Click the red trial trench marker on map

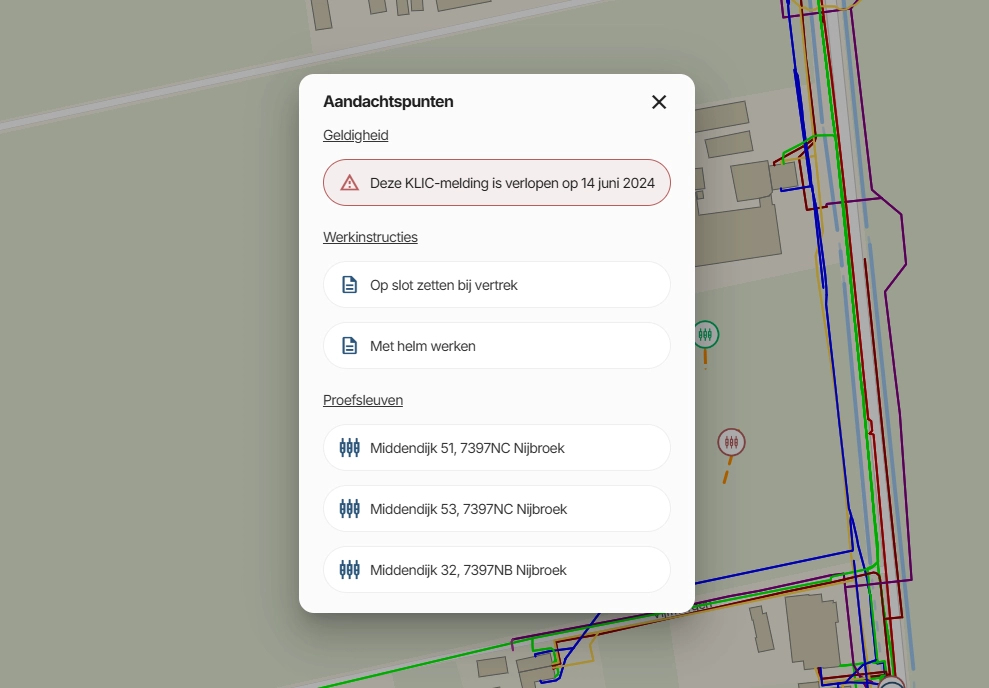(x=731, y=442)
